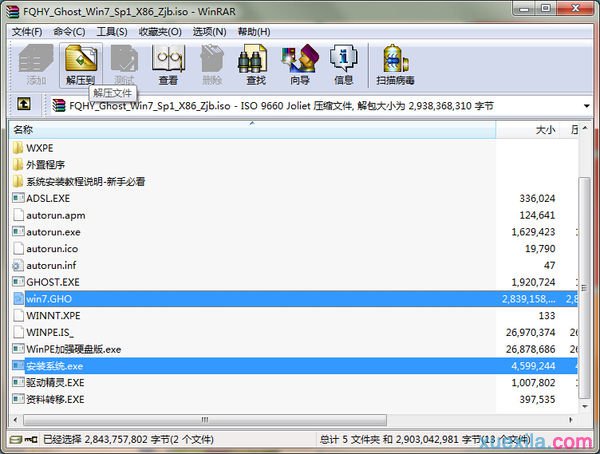Open the 帮助(H) menu
The height and width of the screenshot is (454, 600).
pos(253,31)
